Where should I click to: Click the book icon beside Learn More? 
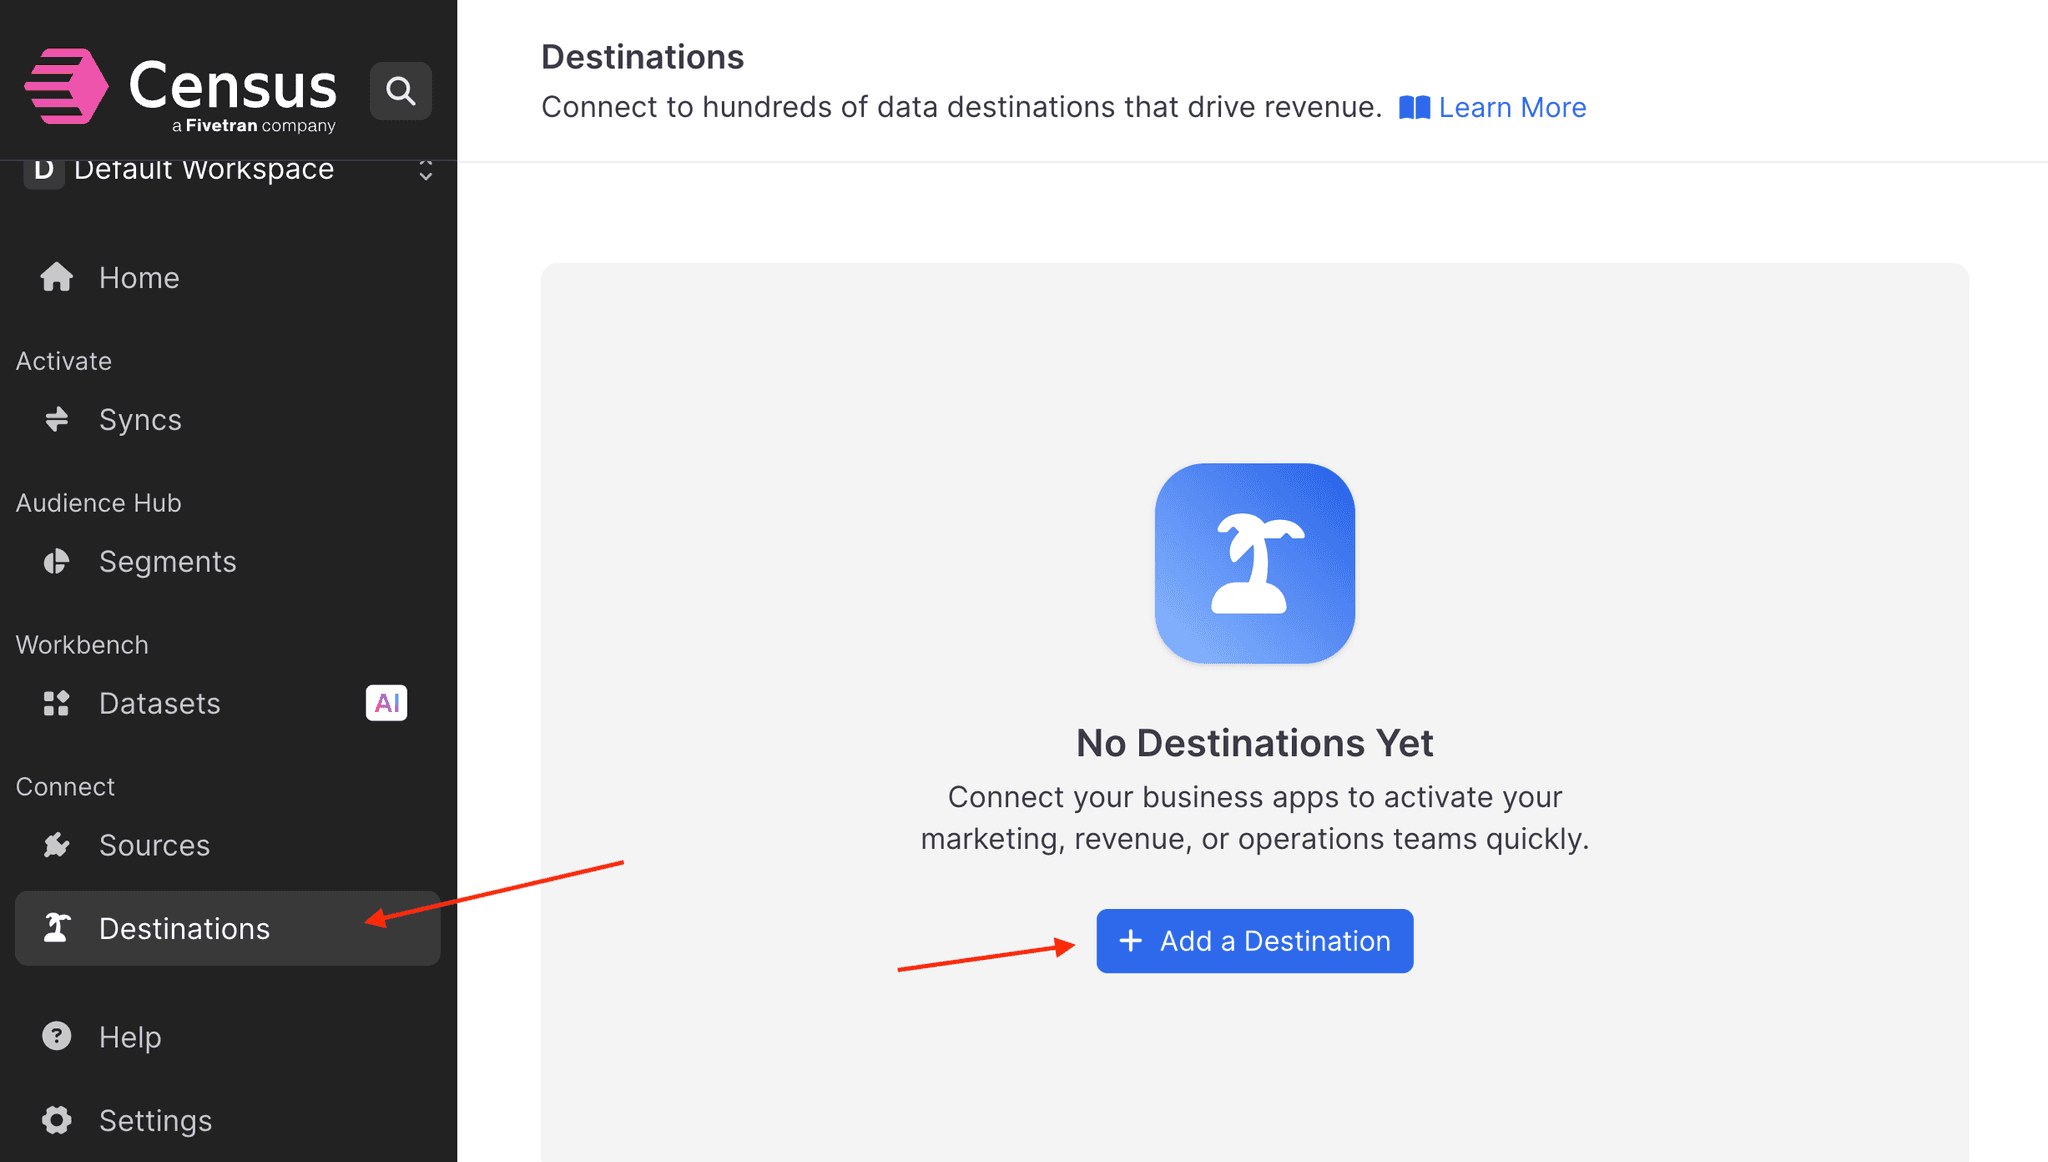click(1414, 107)
